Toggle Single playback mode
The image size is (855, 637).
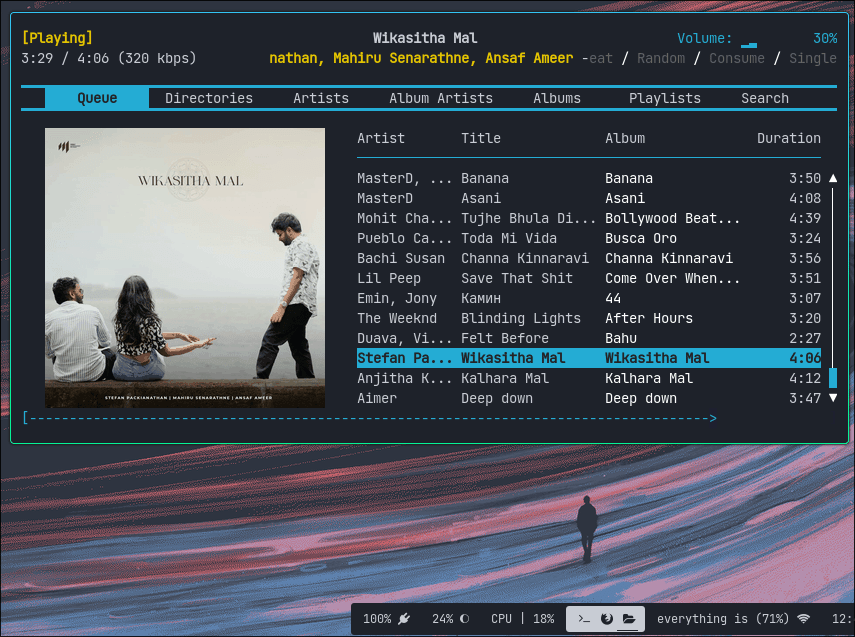coord(812,58)
